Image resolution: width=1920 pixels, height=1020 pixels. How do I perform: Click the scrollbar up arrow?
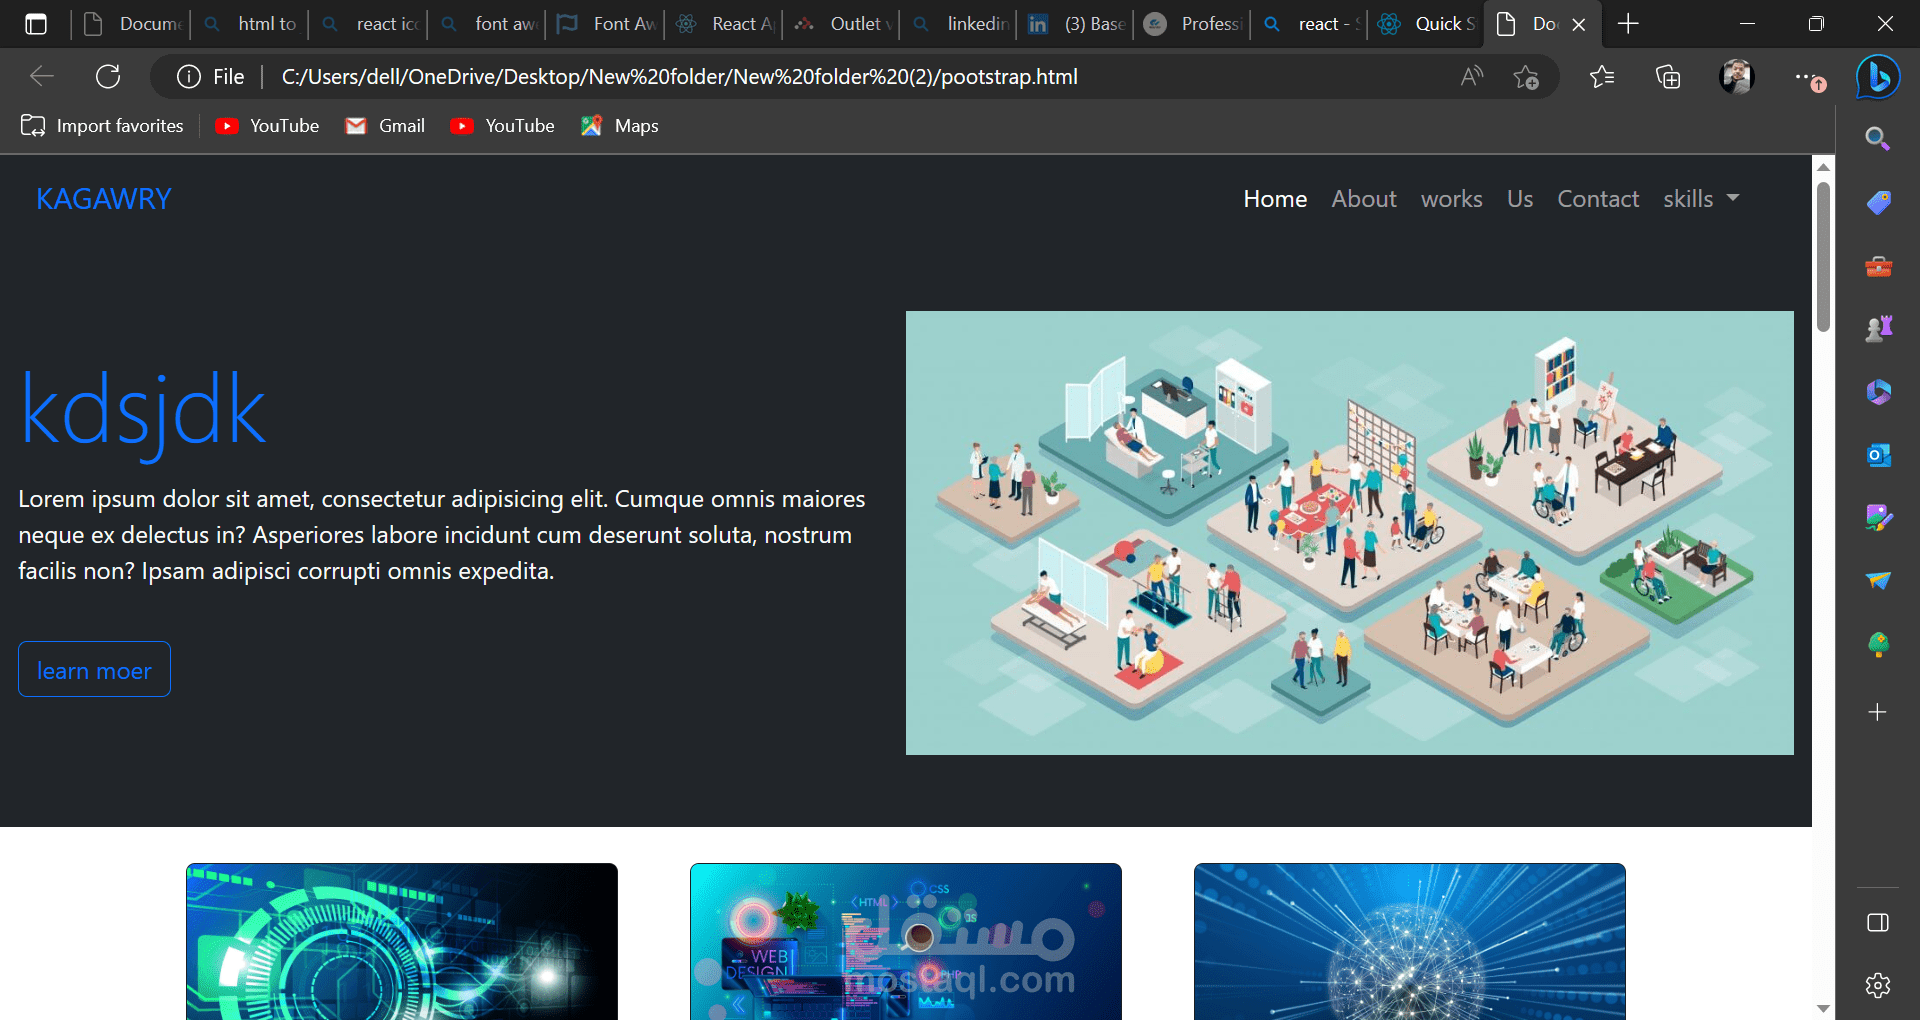pyautogui.click(x=1823, y=167)
